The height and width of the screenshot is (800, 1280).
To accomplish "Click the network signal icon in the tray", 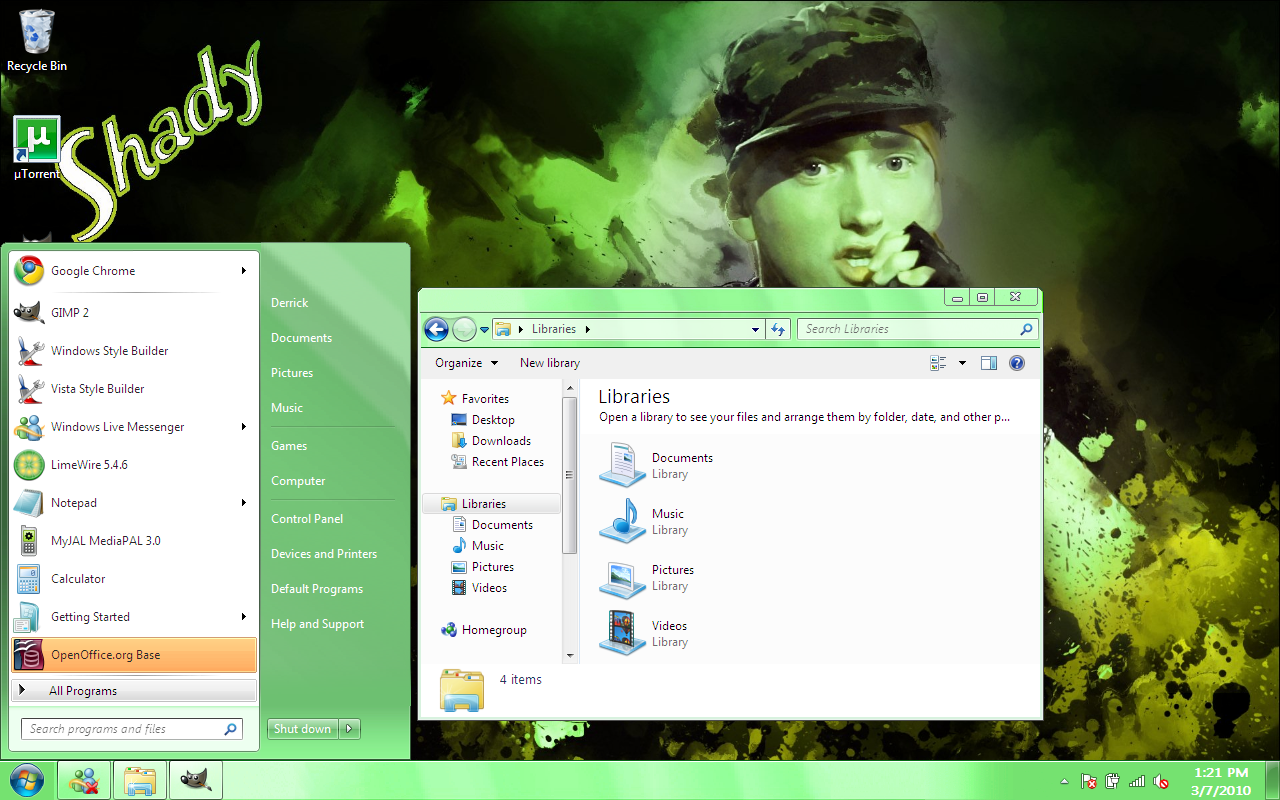I will tap(1137, 782).
